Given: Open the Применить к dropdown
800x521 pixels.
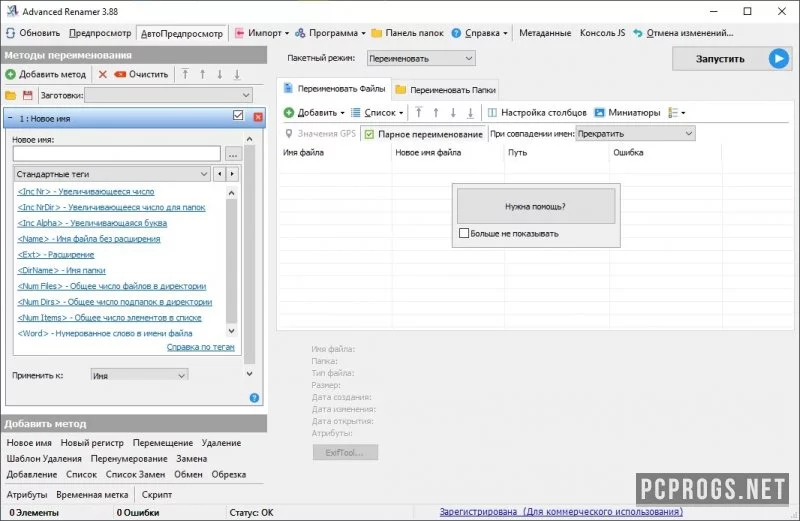Looking at the screenshot, I should click(139, 375).
